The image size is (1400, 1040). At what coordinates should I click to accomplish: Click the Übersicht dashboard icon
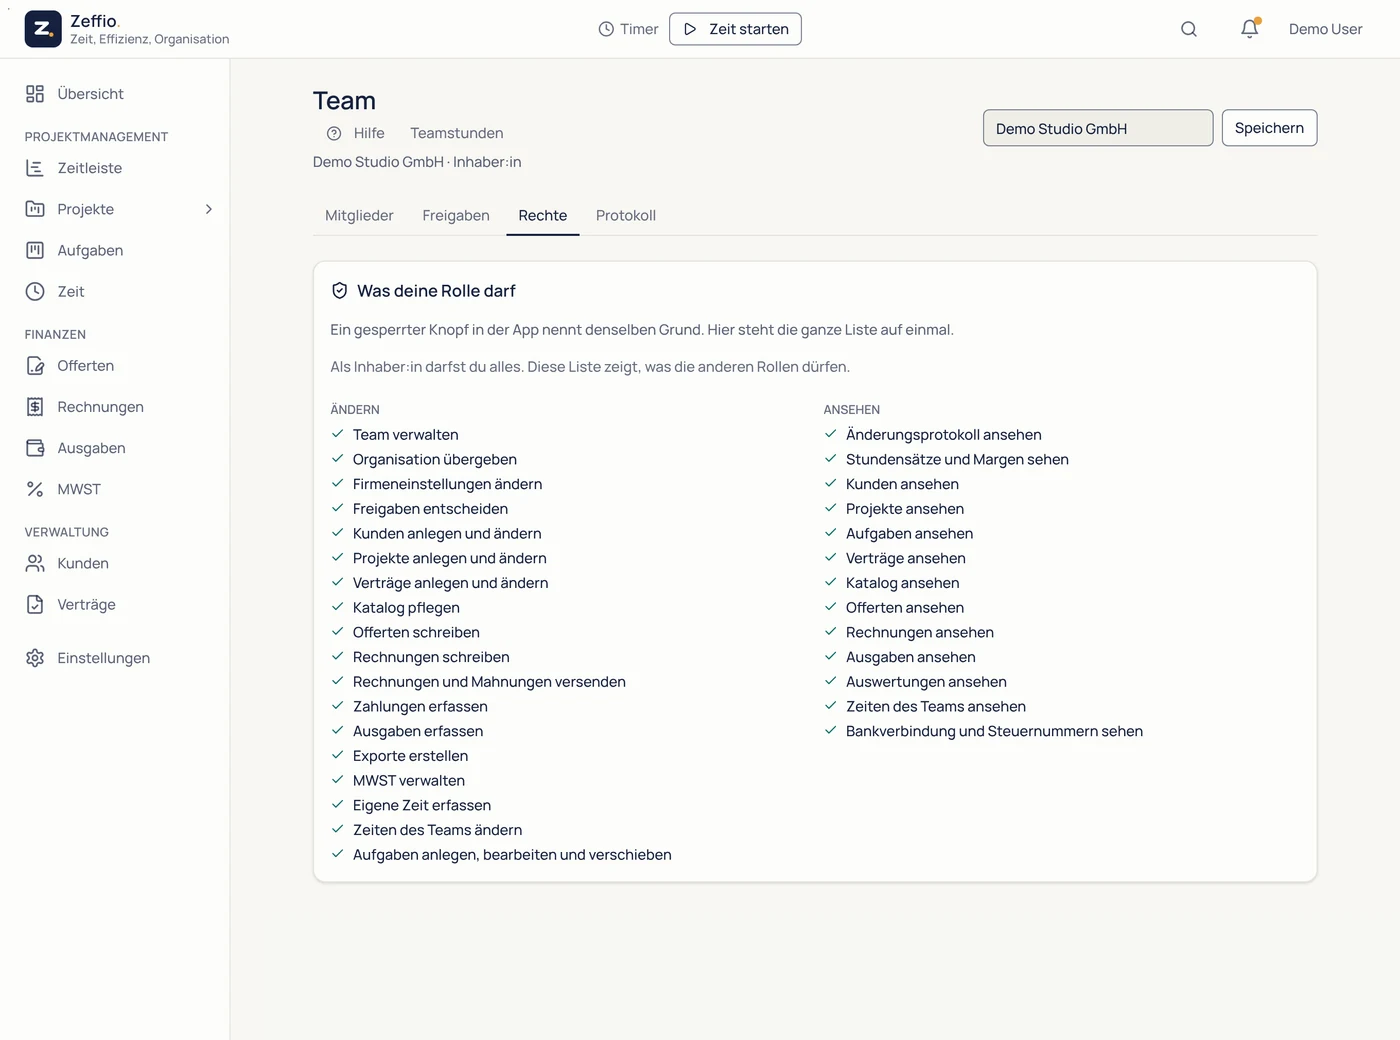(35, 94)
